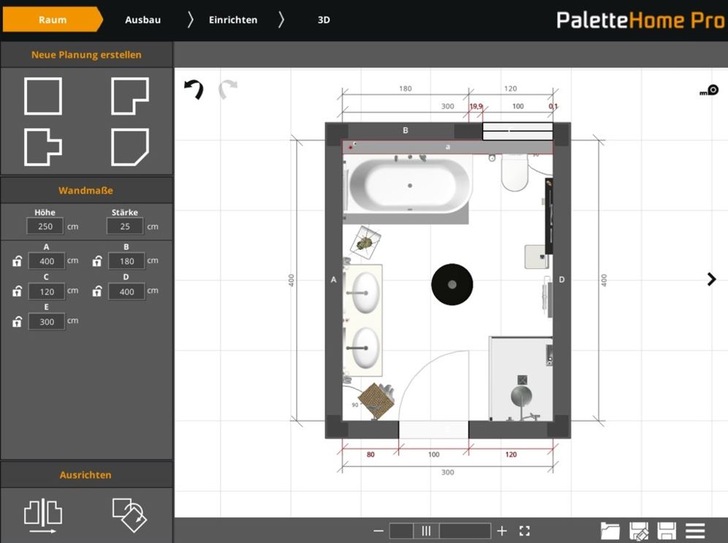Screen dimensions: 728x543
Task: Open the tape measure tool
Action: pos(709,91)
